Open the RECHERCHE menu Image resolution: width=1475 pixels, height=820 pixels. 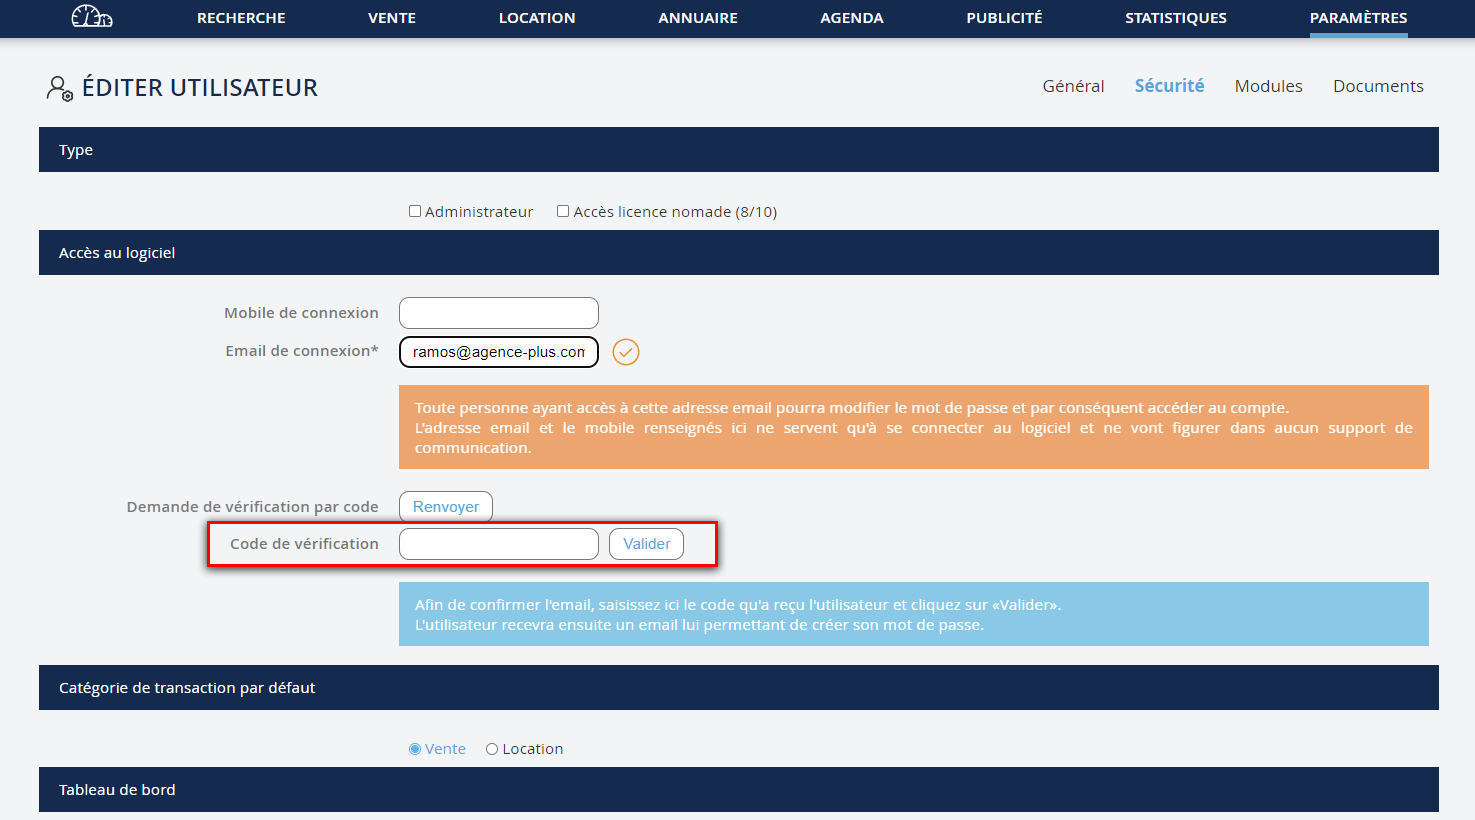tap(241, 18)
